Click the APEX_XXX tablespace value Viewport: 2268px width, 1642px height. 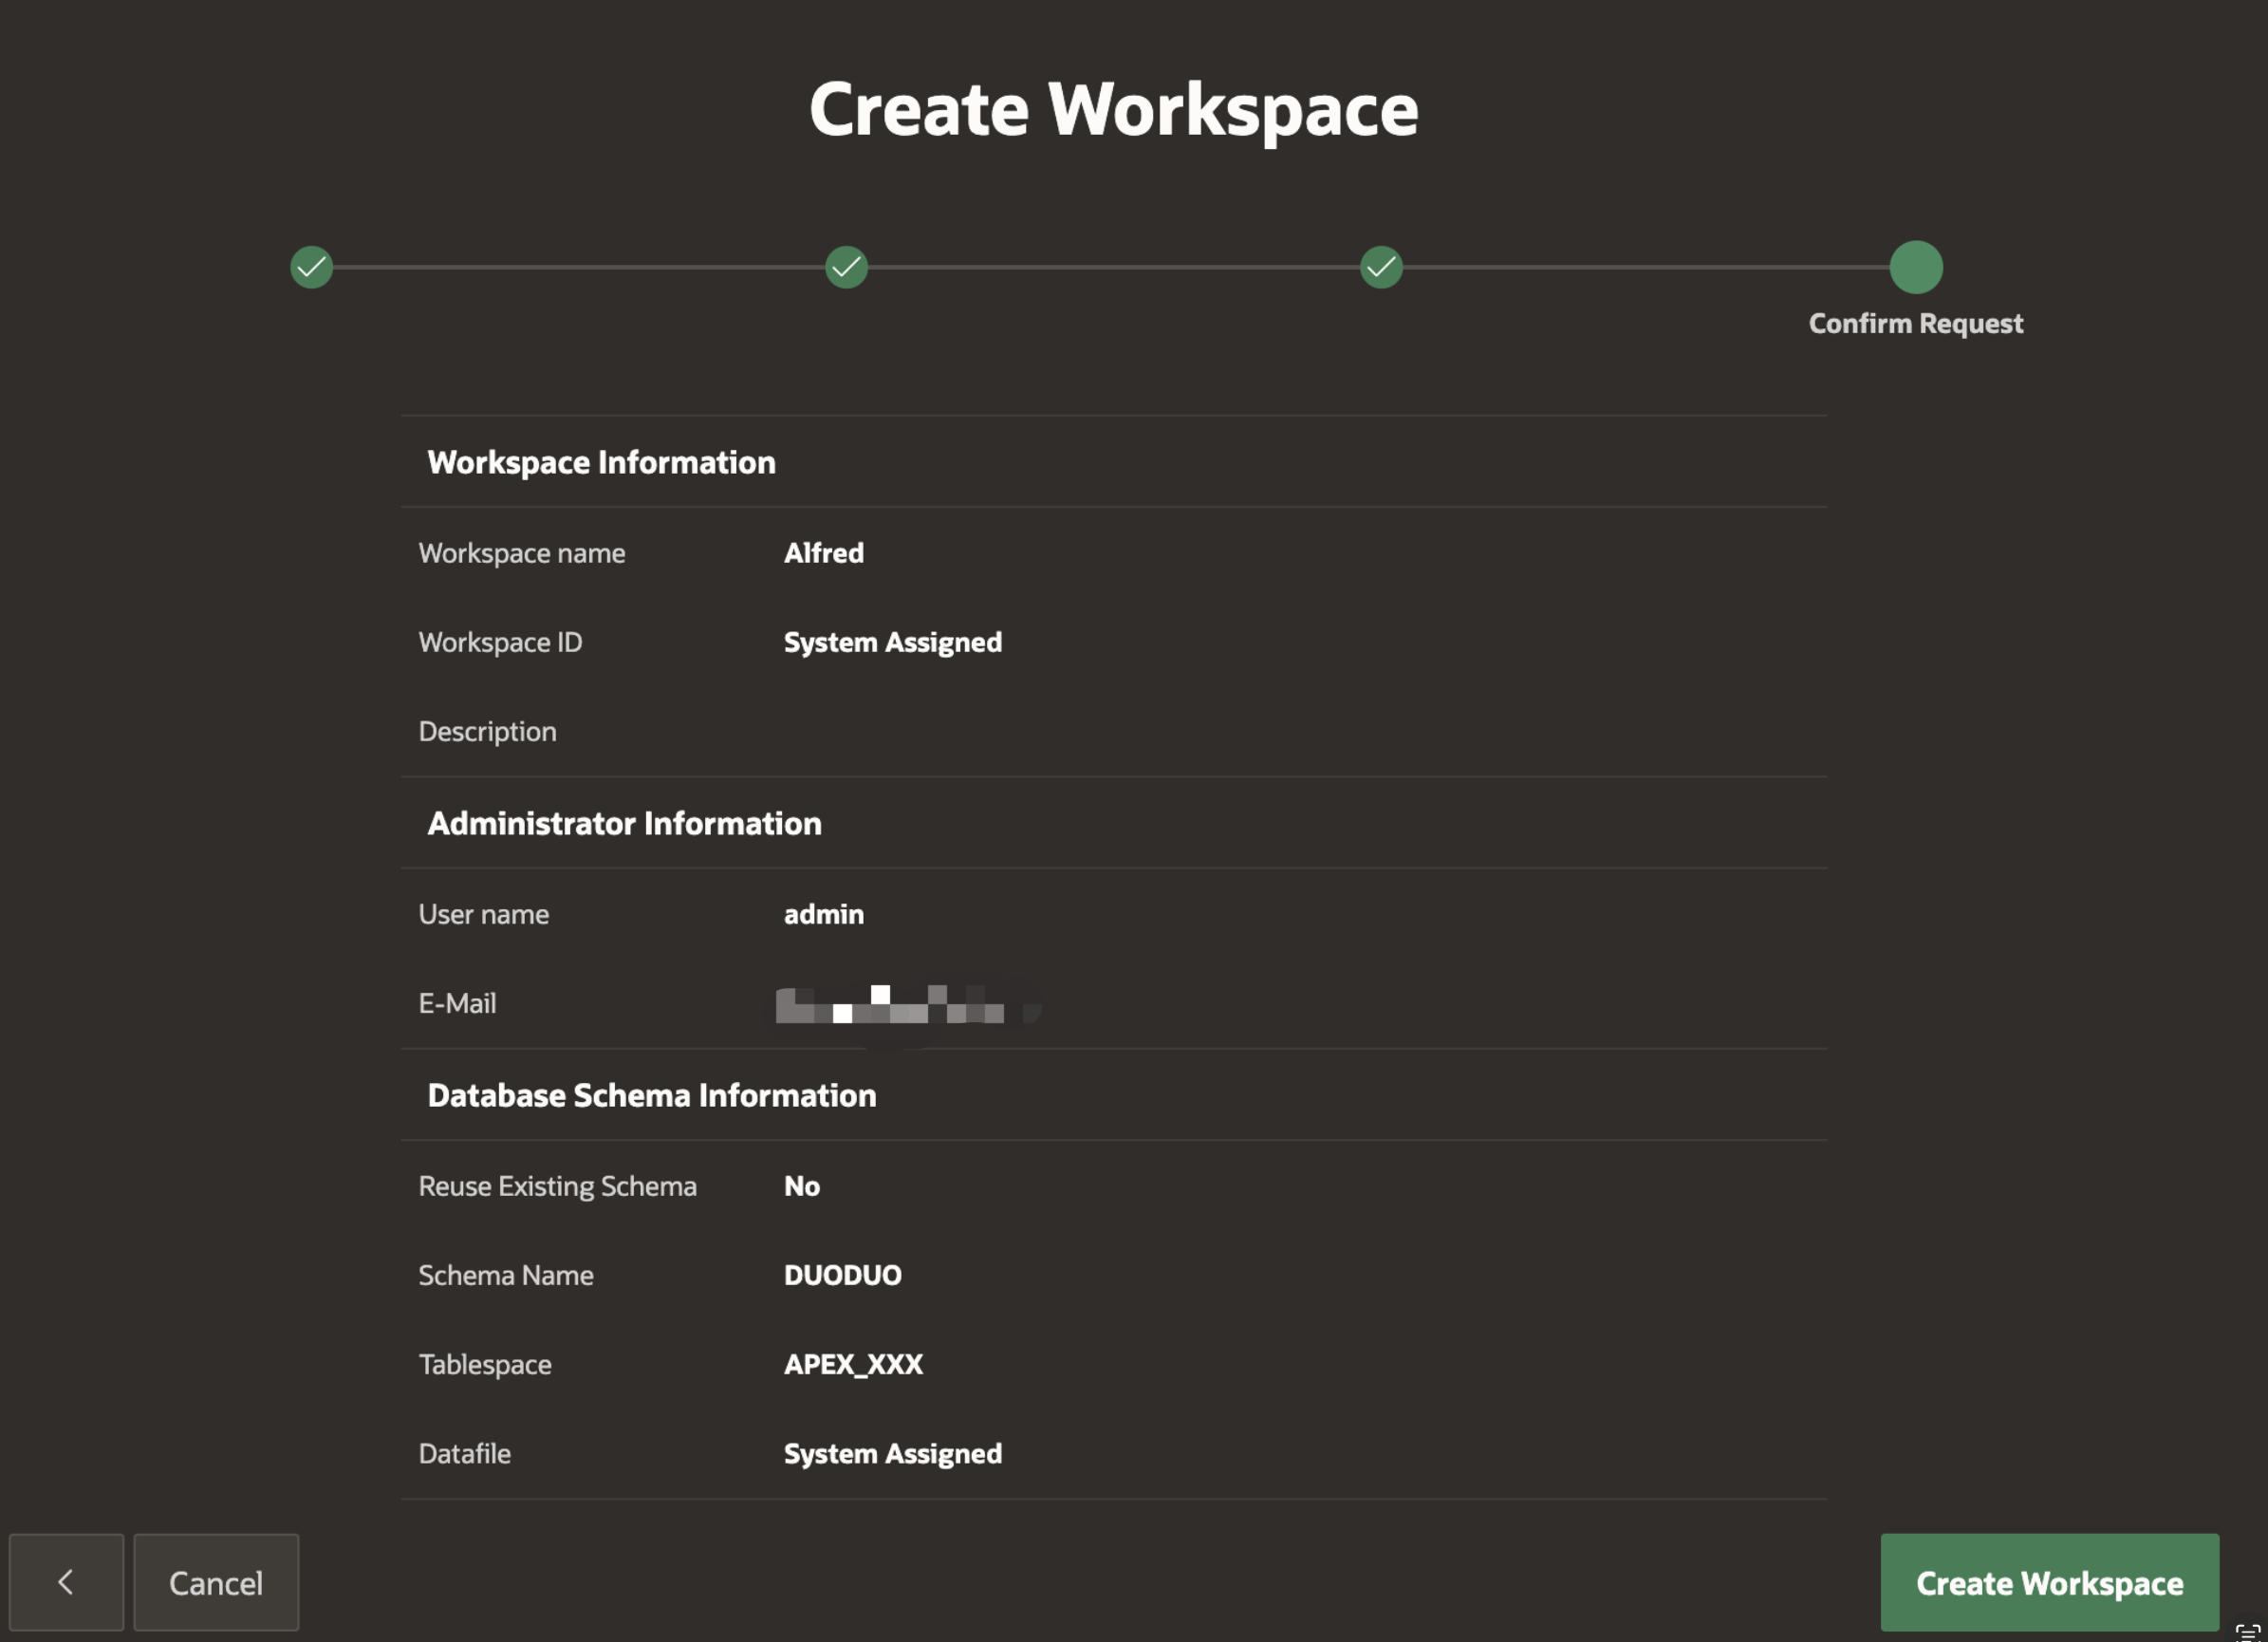(852, 1364)
